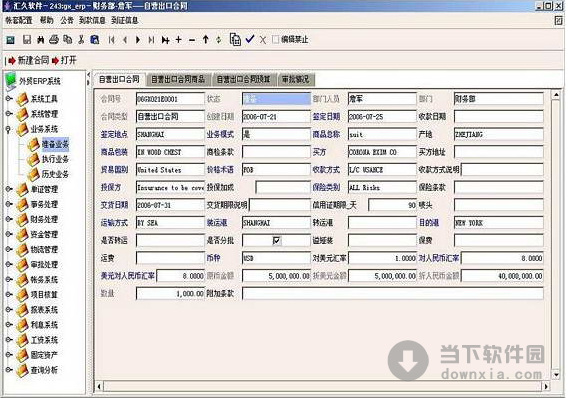Expand the 单证管理 tree node
Screen dimensions: 568x398
[9, 189]
